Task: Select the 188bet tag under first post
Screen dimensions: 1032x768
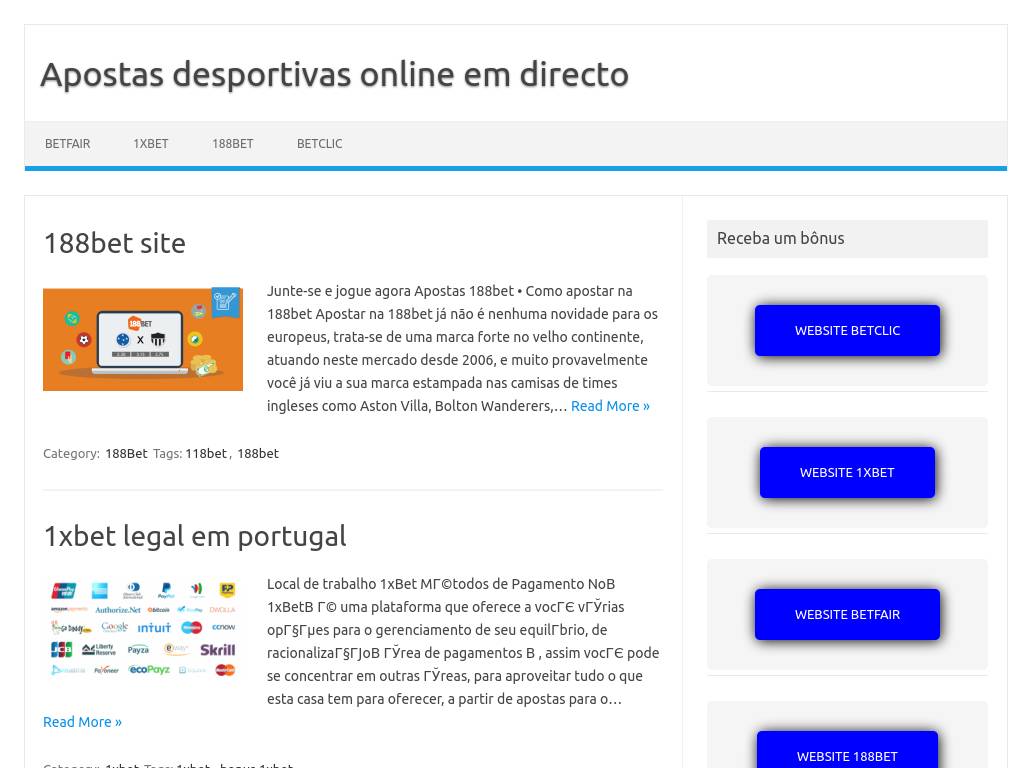Action: [x=258, y=454]
